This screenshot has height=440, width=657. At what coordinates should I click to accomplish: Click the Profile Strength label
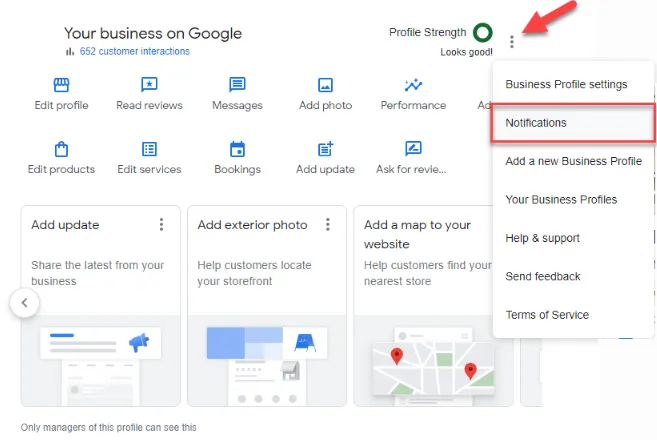pyautogui.click(x=427, y=32)
